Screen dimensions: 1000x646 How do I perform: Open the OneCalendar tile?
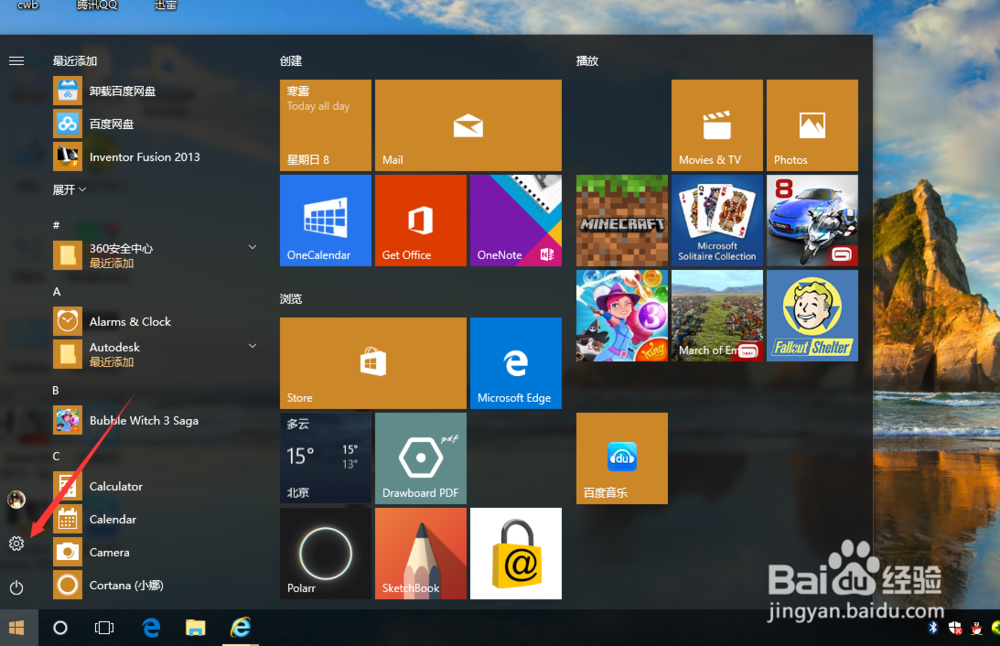click(x=325, y=220)
